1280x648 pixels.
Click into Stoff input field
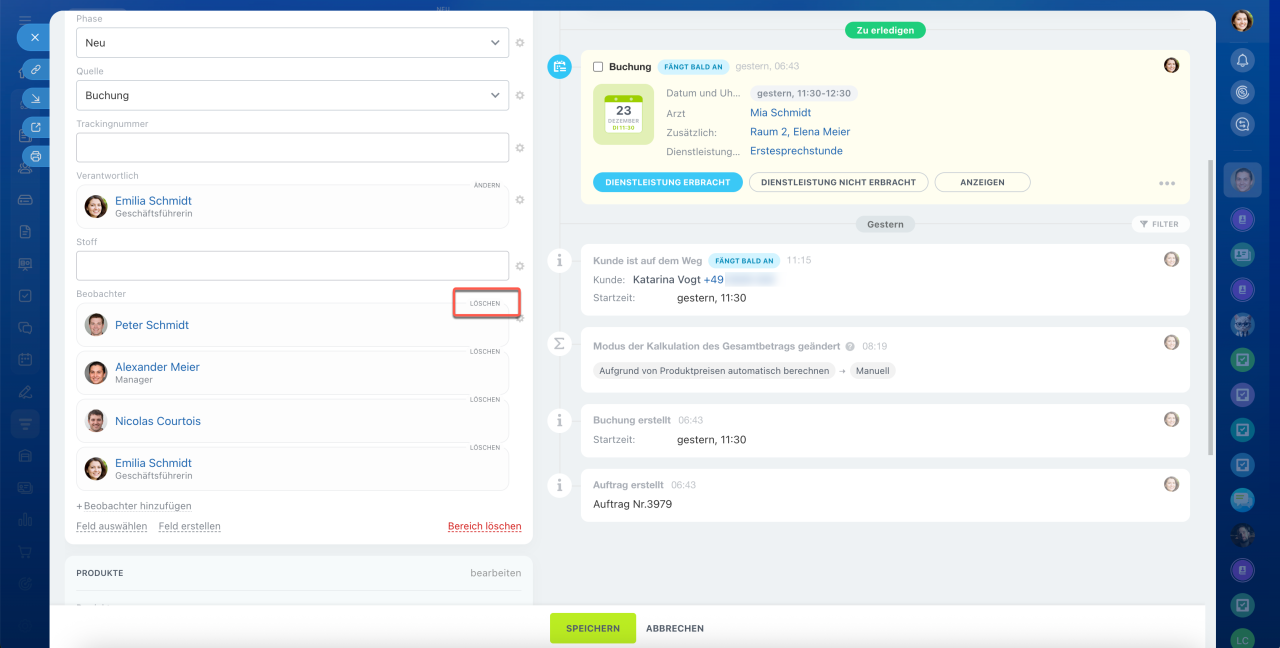[292, 266]
